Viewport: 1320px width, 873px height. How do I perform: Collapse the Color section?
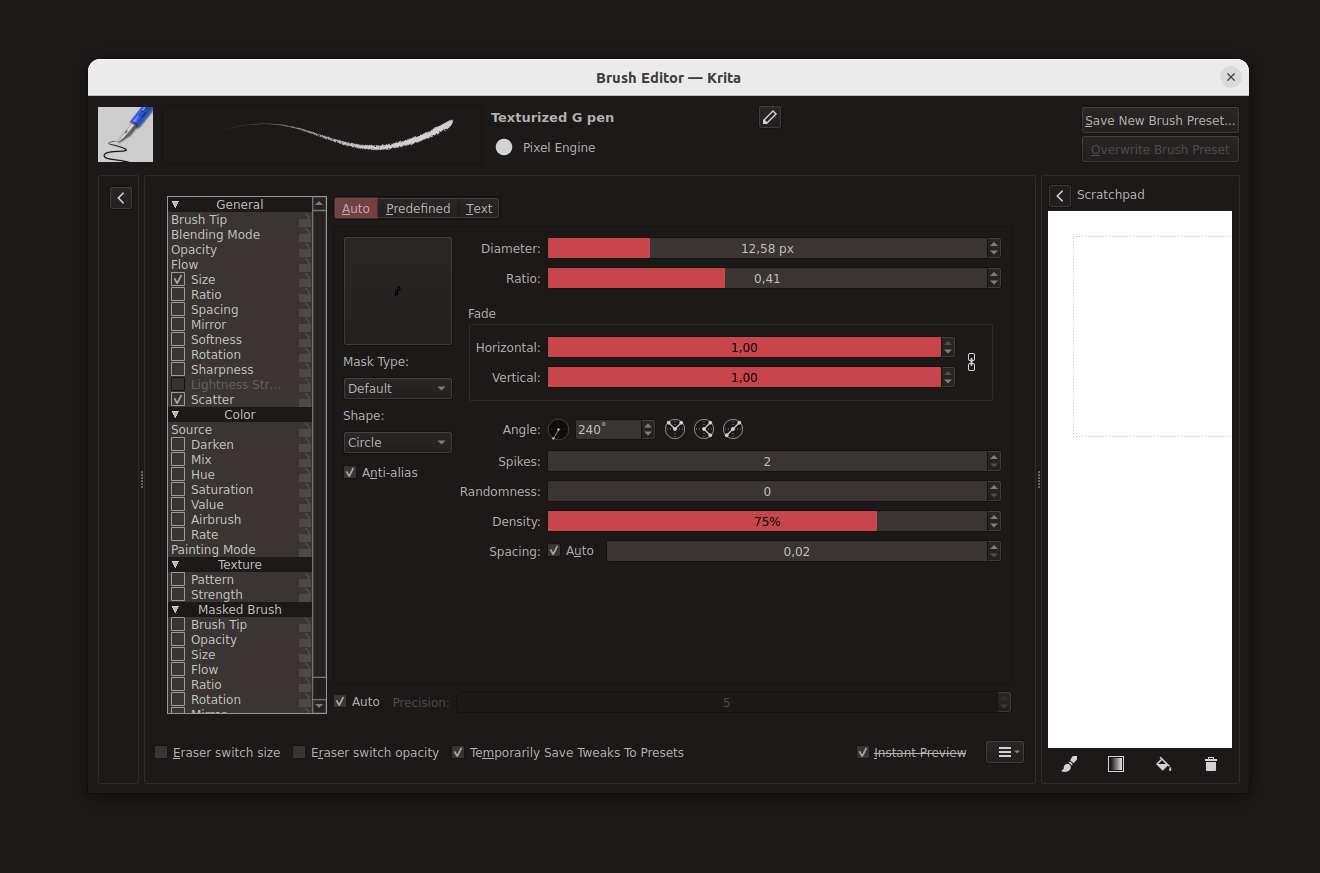175,415
